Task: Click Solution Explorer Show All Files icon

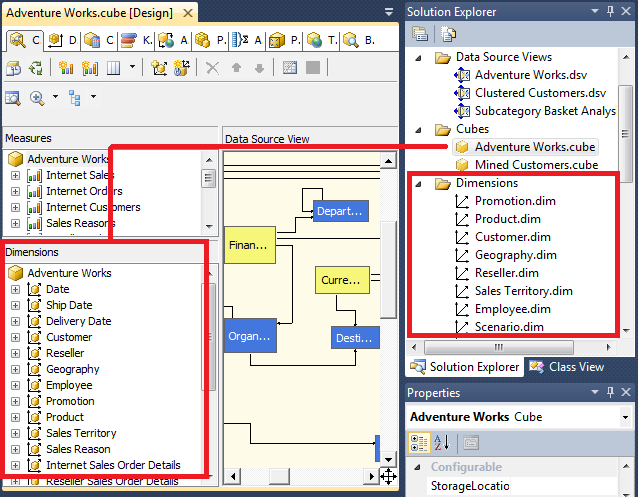Action: 448,34
